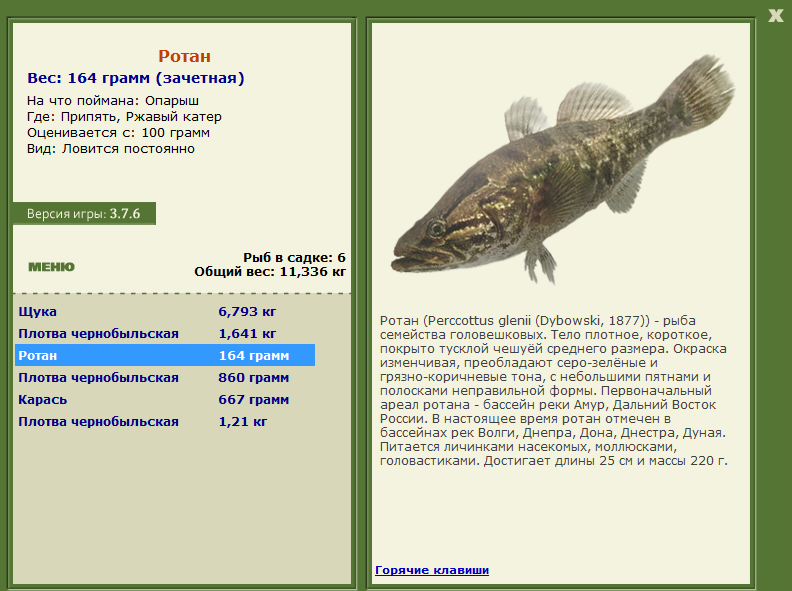
Task: Click the Общий вес 11,336 кг total
Action: pyautogui.click(x=270, y=272)
